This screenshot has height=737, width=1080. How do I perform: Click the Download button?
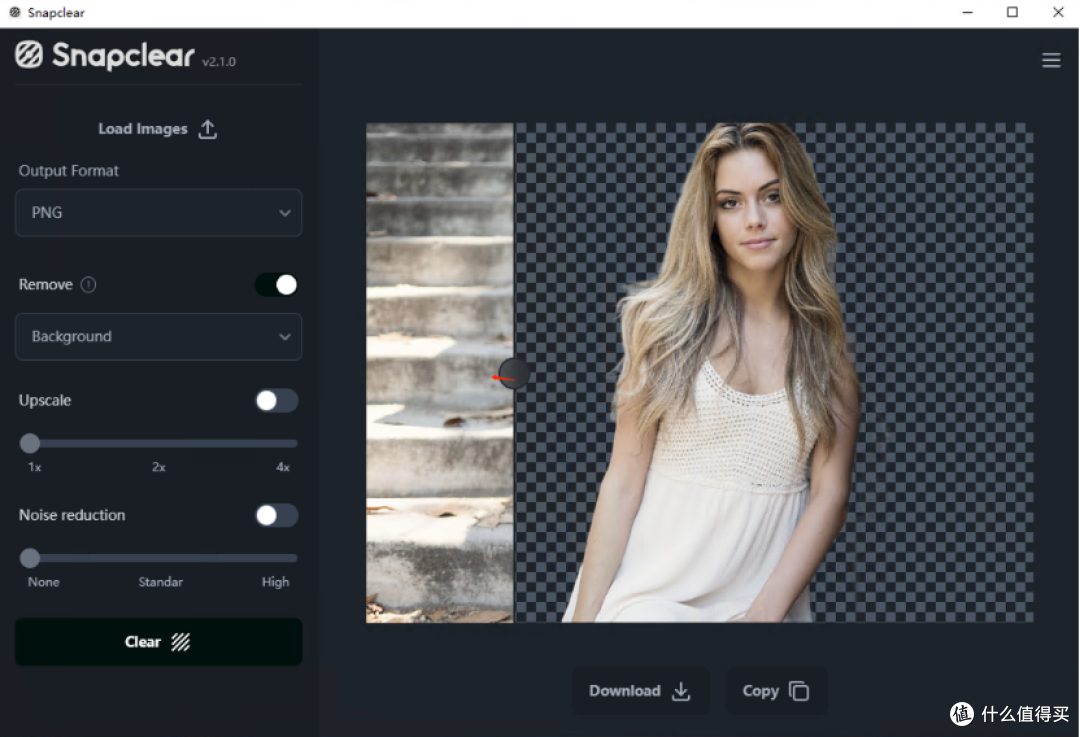640,690
